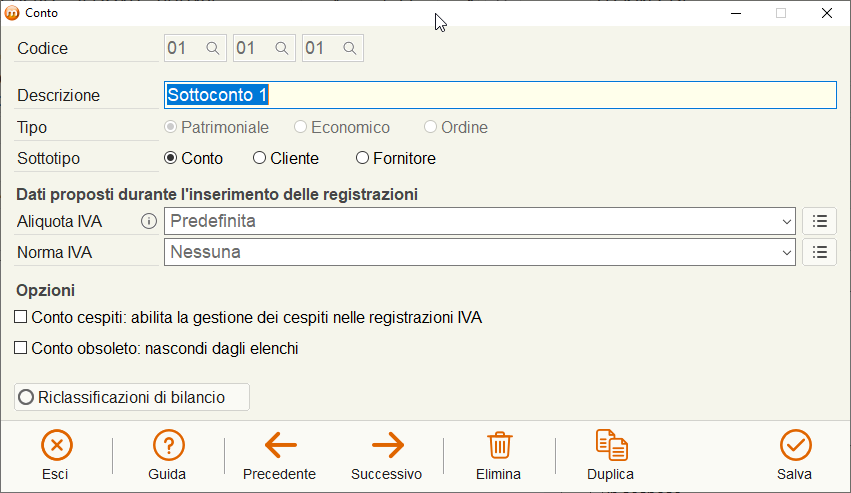The width and height of the screenshot is (851, 493).
Task: Open the Norma IVA list button
Action: 820,252
